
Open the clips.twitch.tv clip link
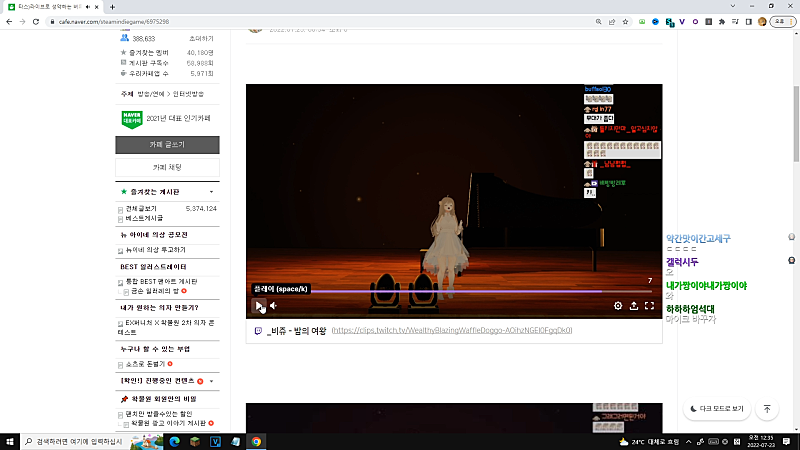coord(452,330)
